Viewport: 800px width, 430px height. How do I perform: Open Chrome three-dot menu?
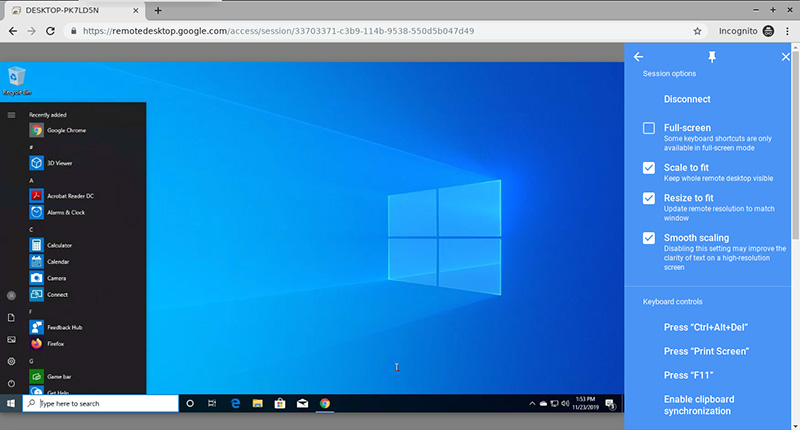tap(787, 31)
